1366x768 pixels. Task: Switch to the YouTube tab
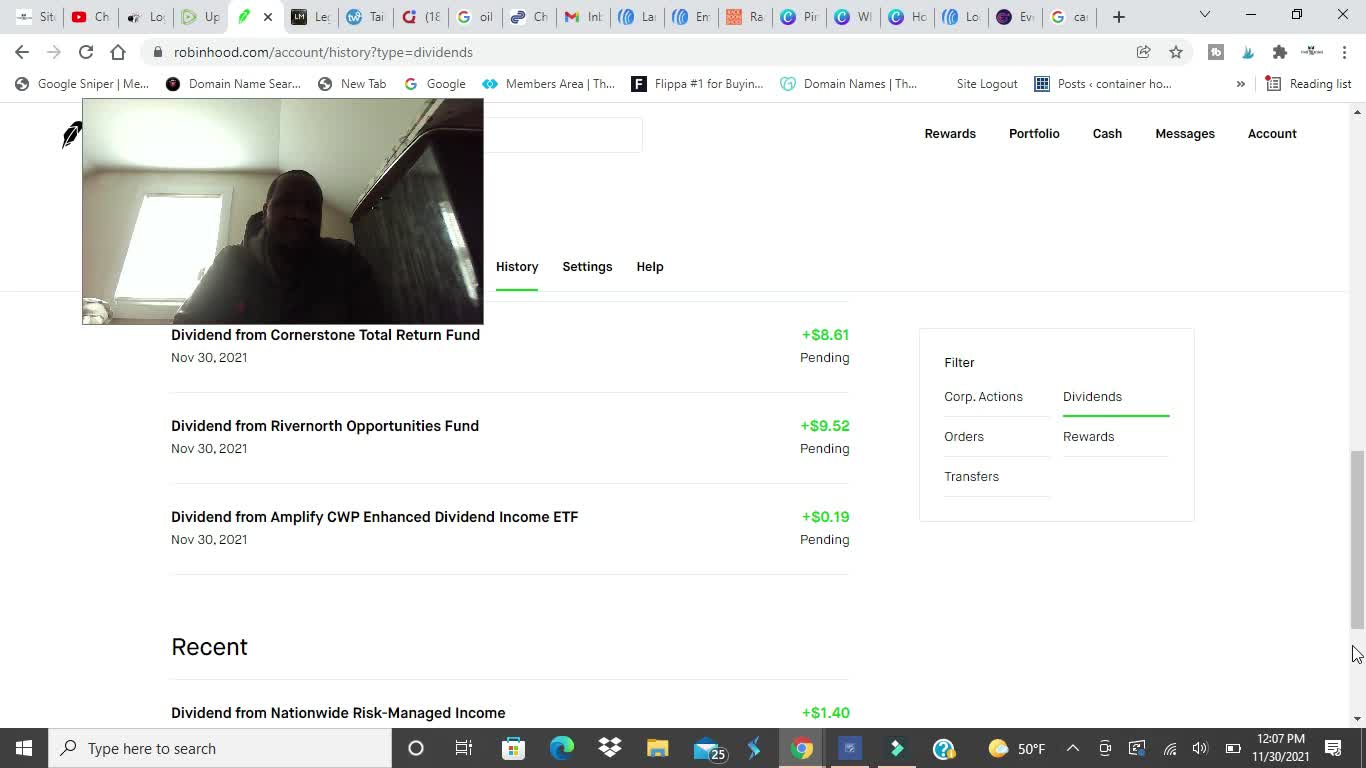(x=90, y=17)
